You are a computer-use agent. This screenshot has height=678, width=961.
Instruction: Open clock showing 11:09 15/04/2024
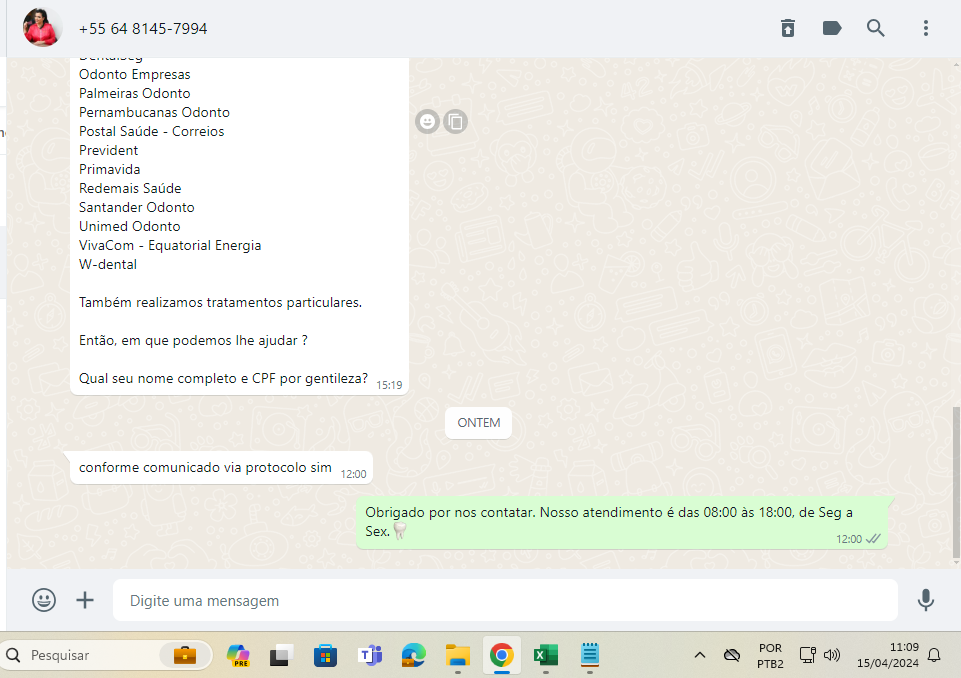coord(887,655)
